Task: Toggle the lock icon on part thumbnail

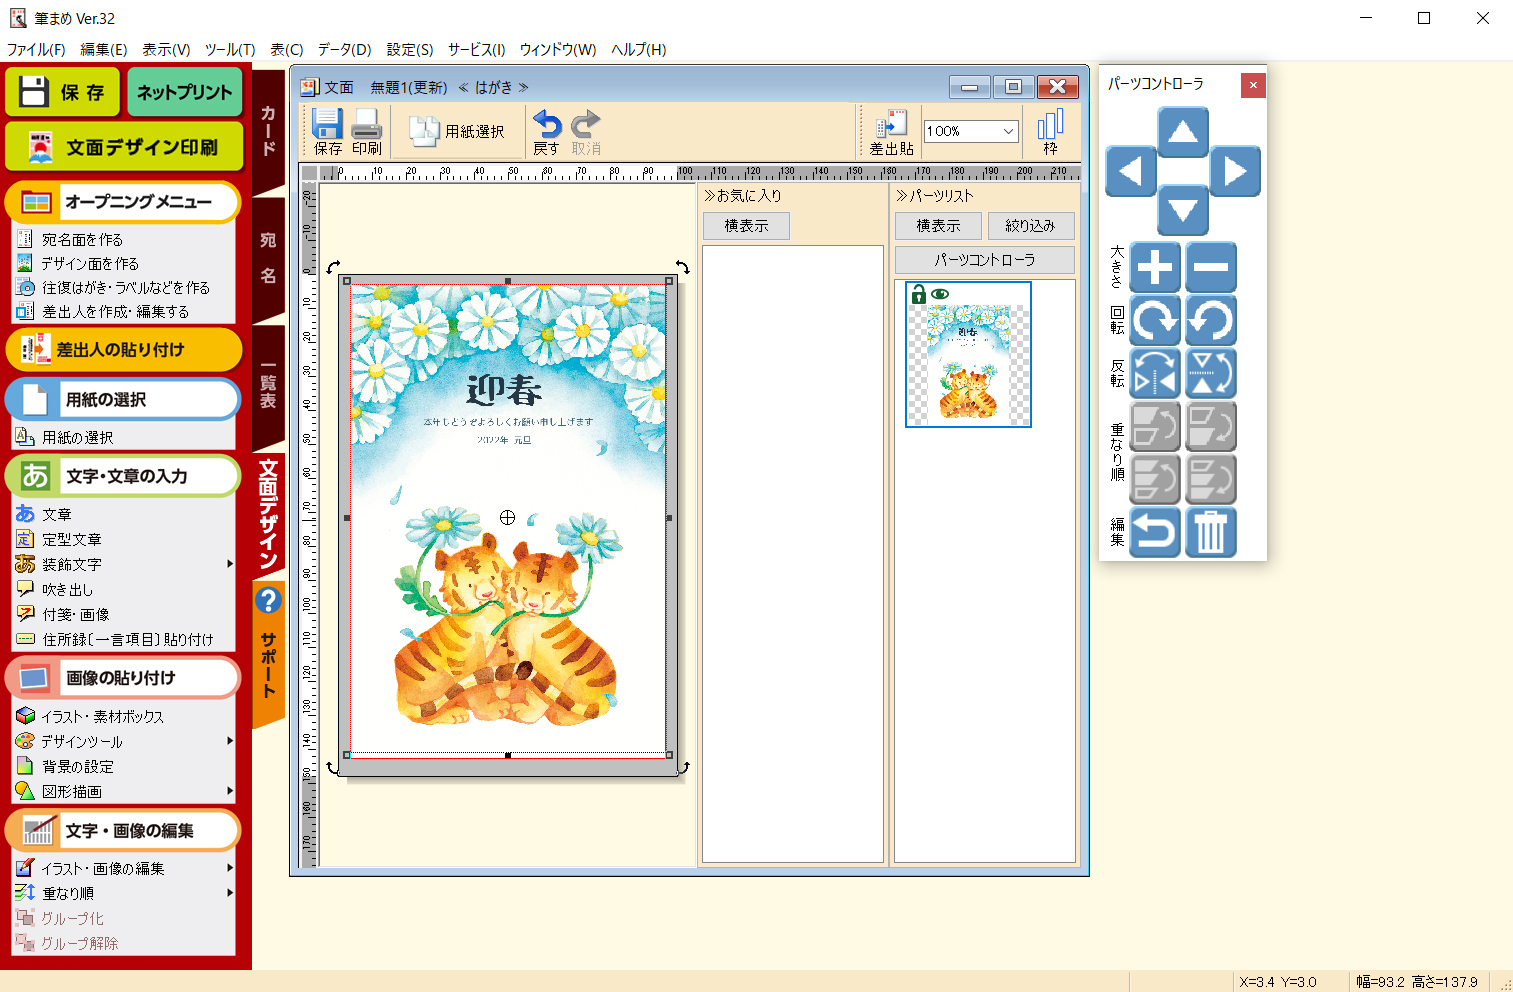Action: click(918, 294)
